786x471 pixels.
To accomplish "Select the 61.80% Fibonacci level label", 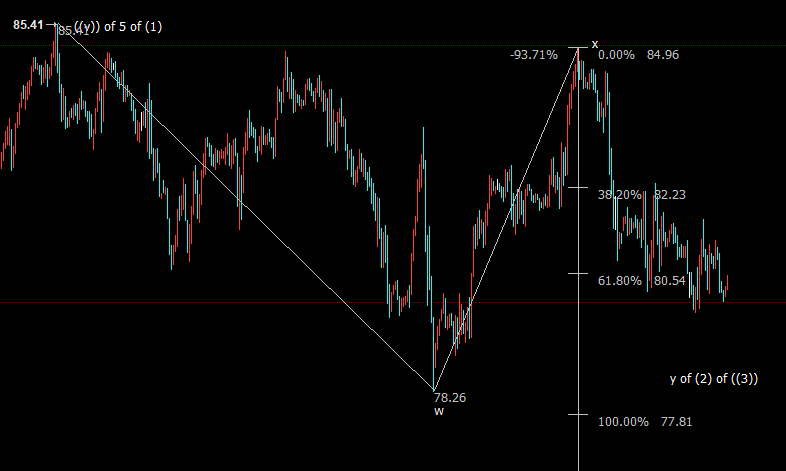I will (x=619, y=281).
